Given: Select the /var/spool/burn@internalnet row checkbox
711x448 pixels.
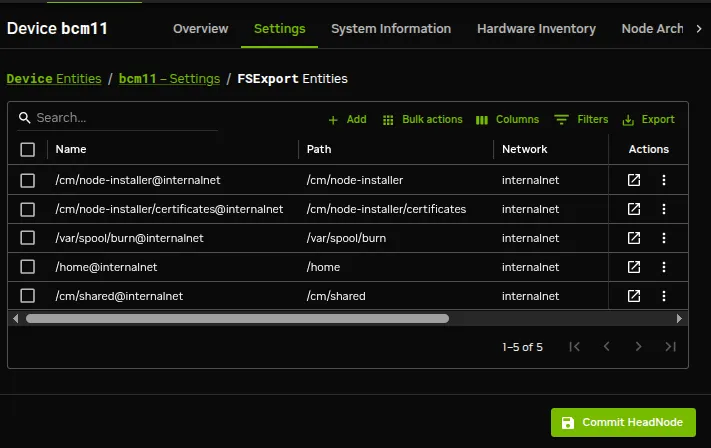Looking at the screenshot, I should [28, 238].
